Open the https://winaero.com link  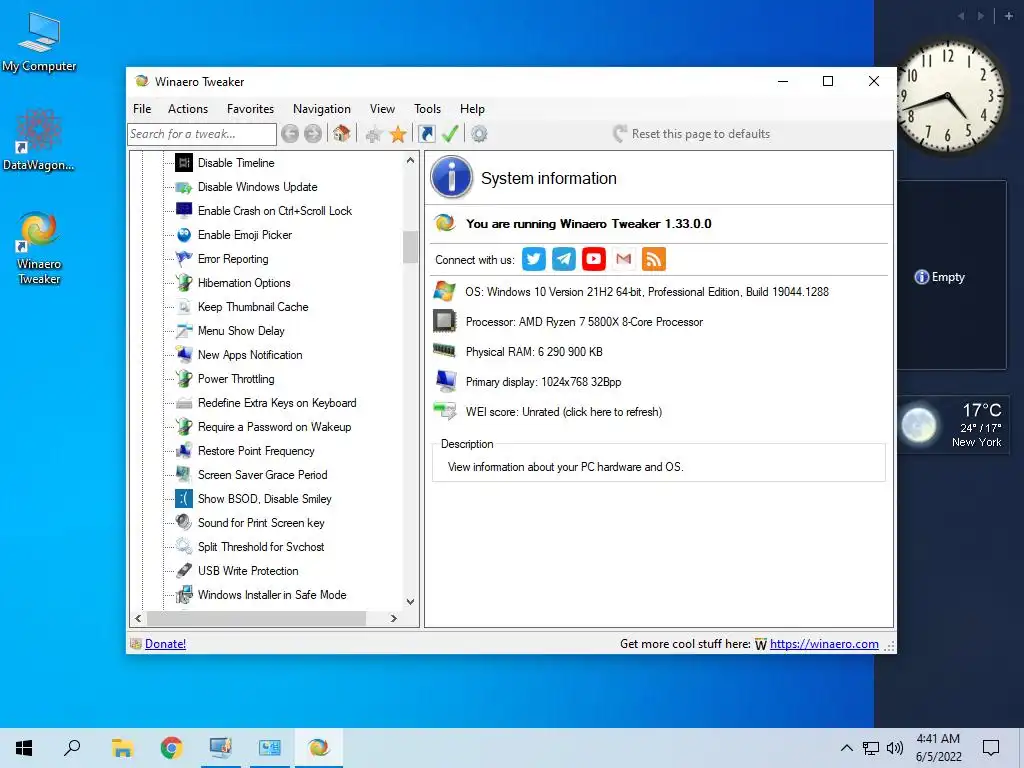click(824, 644)
